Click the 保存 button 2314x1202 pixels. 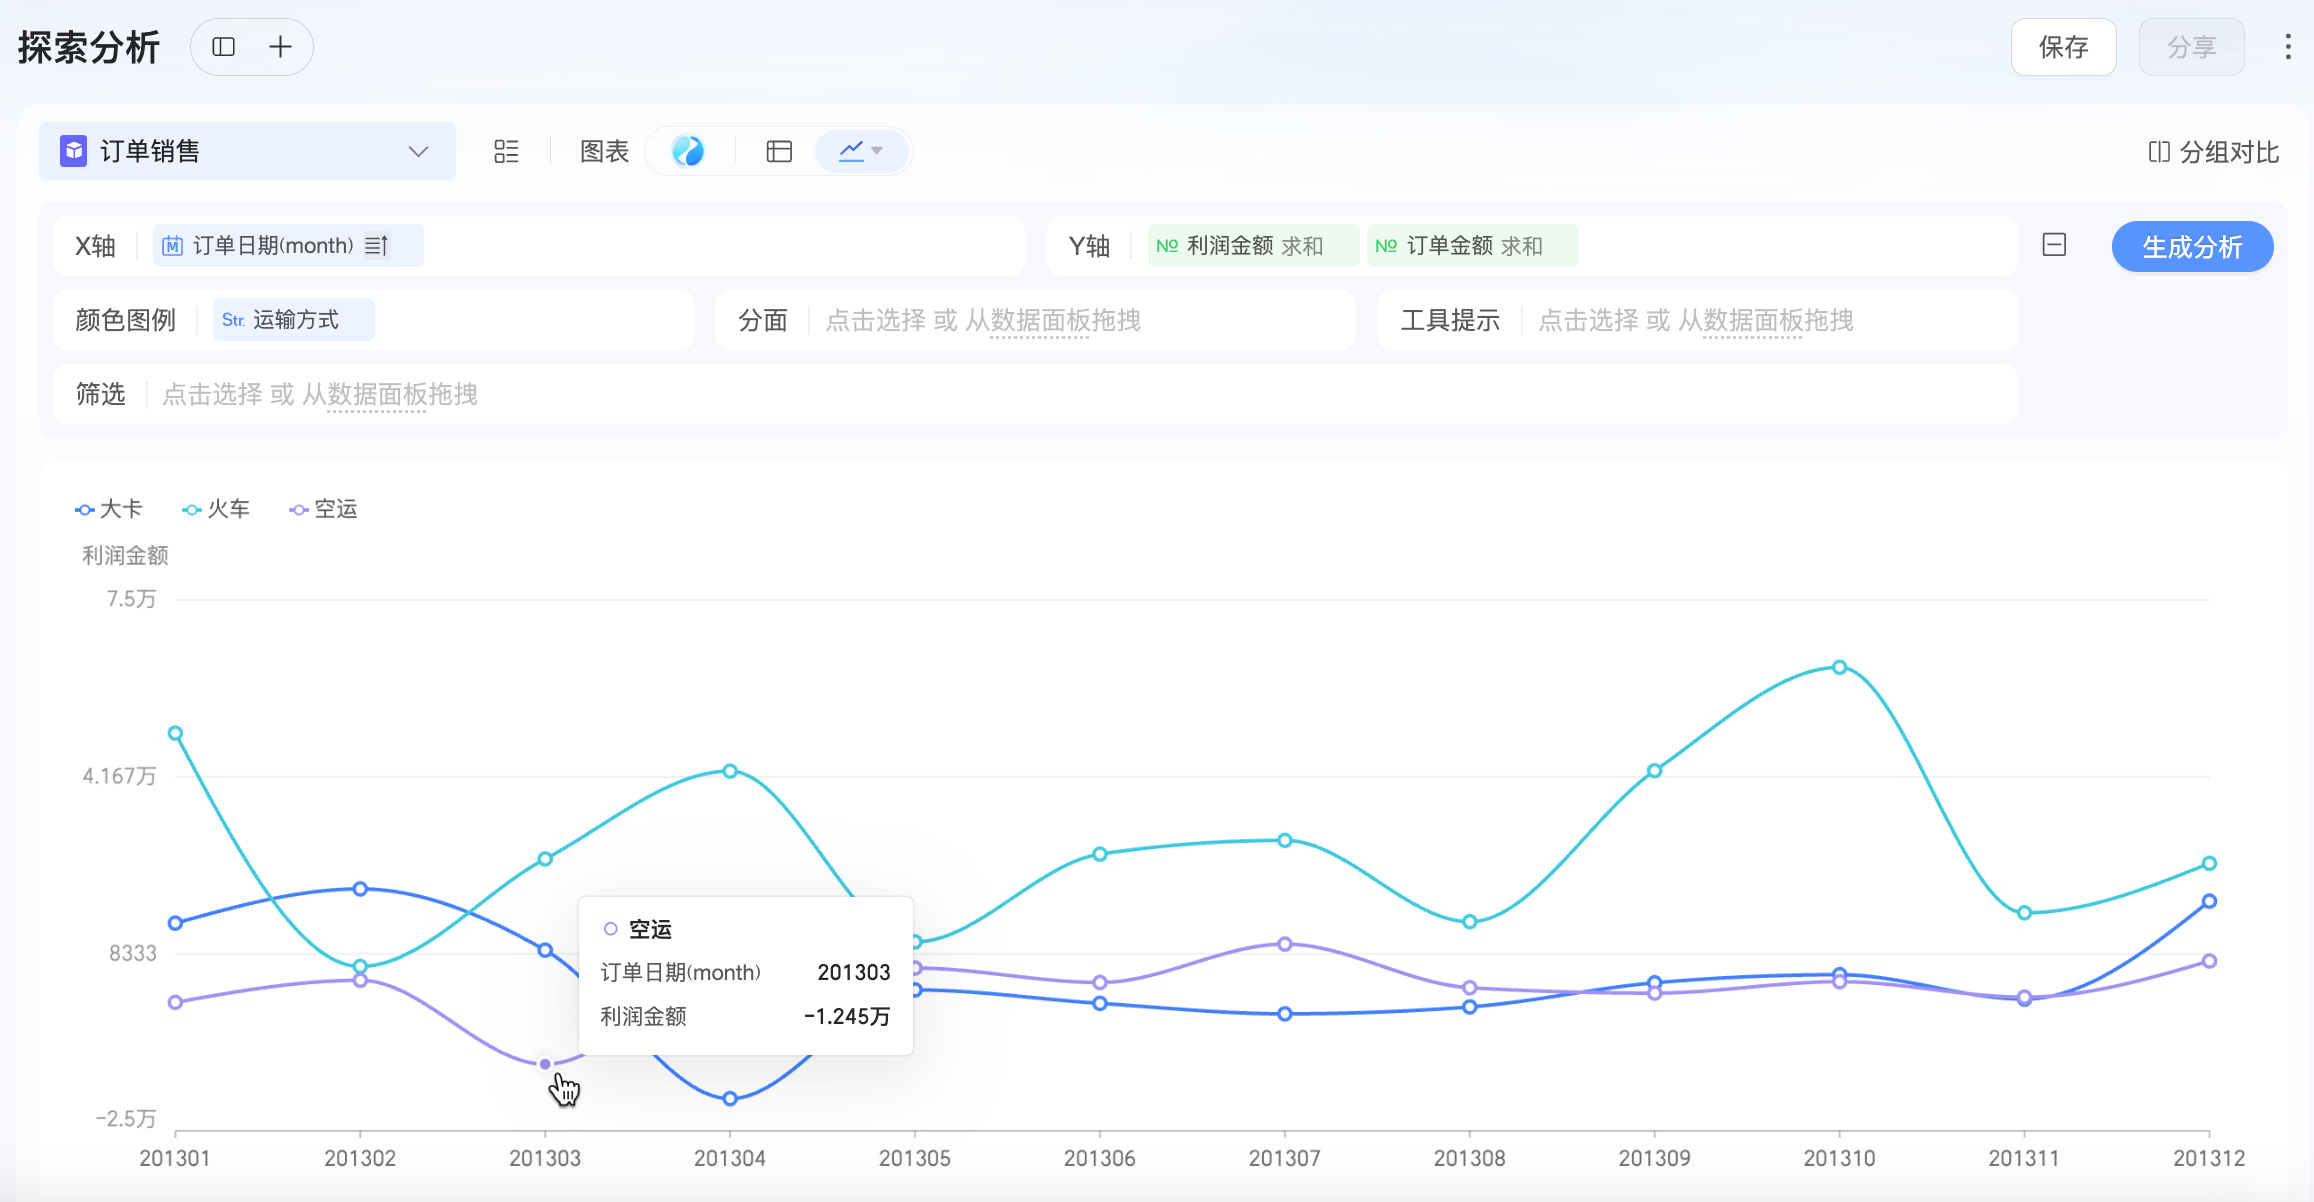tap(2063, 47)
